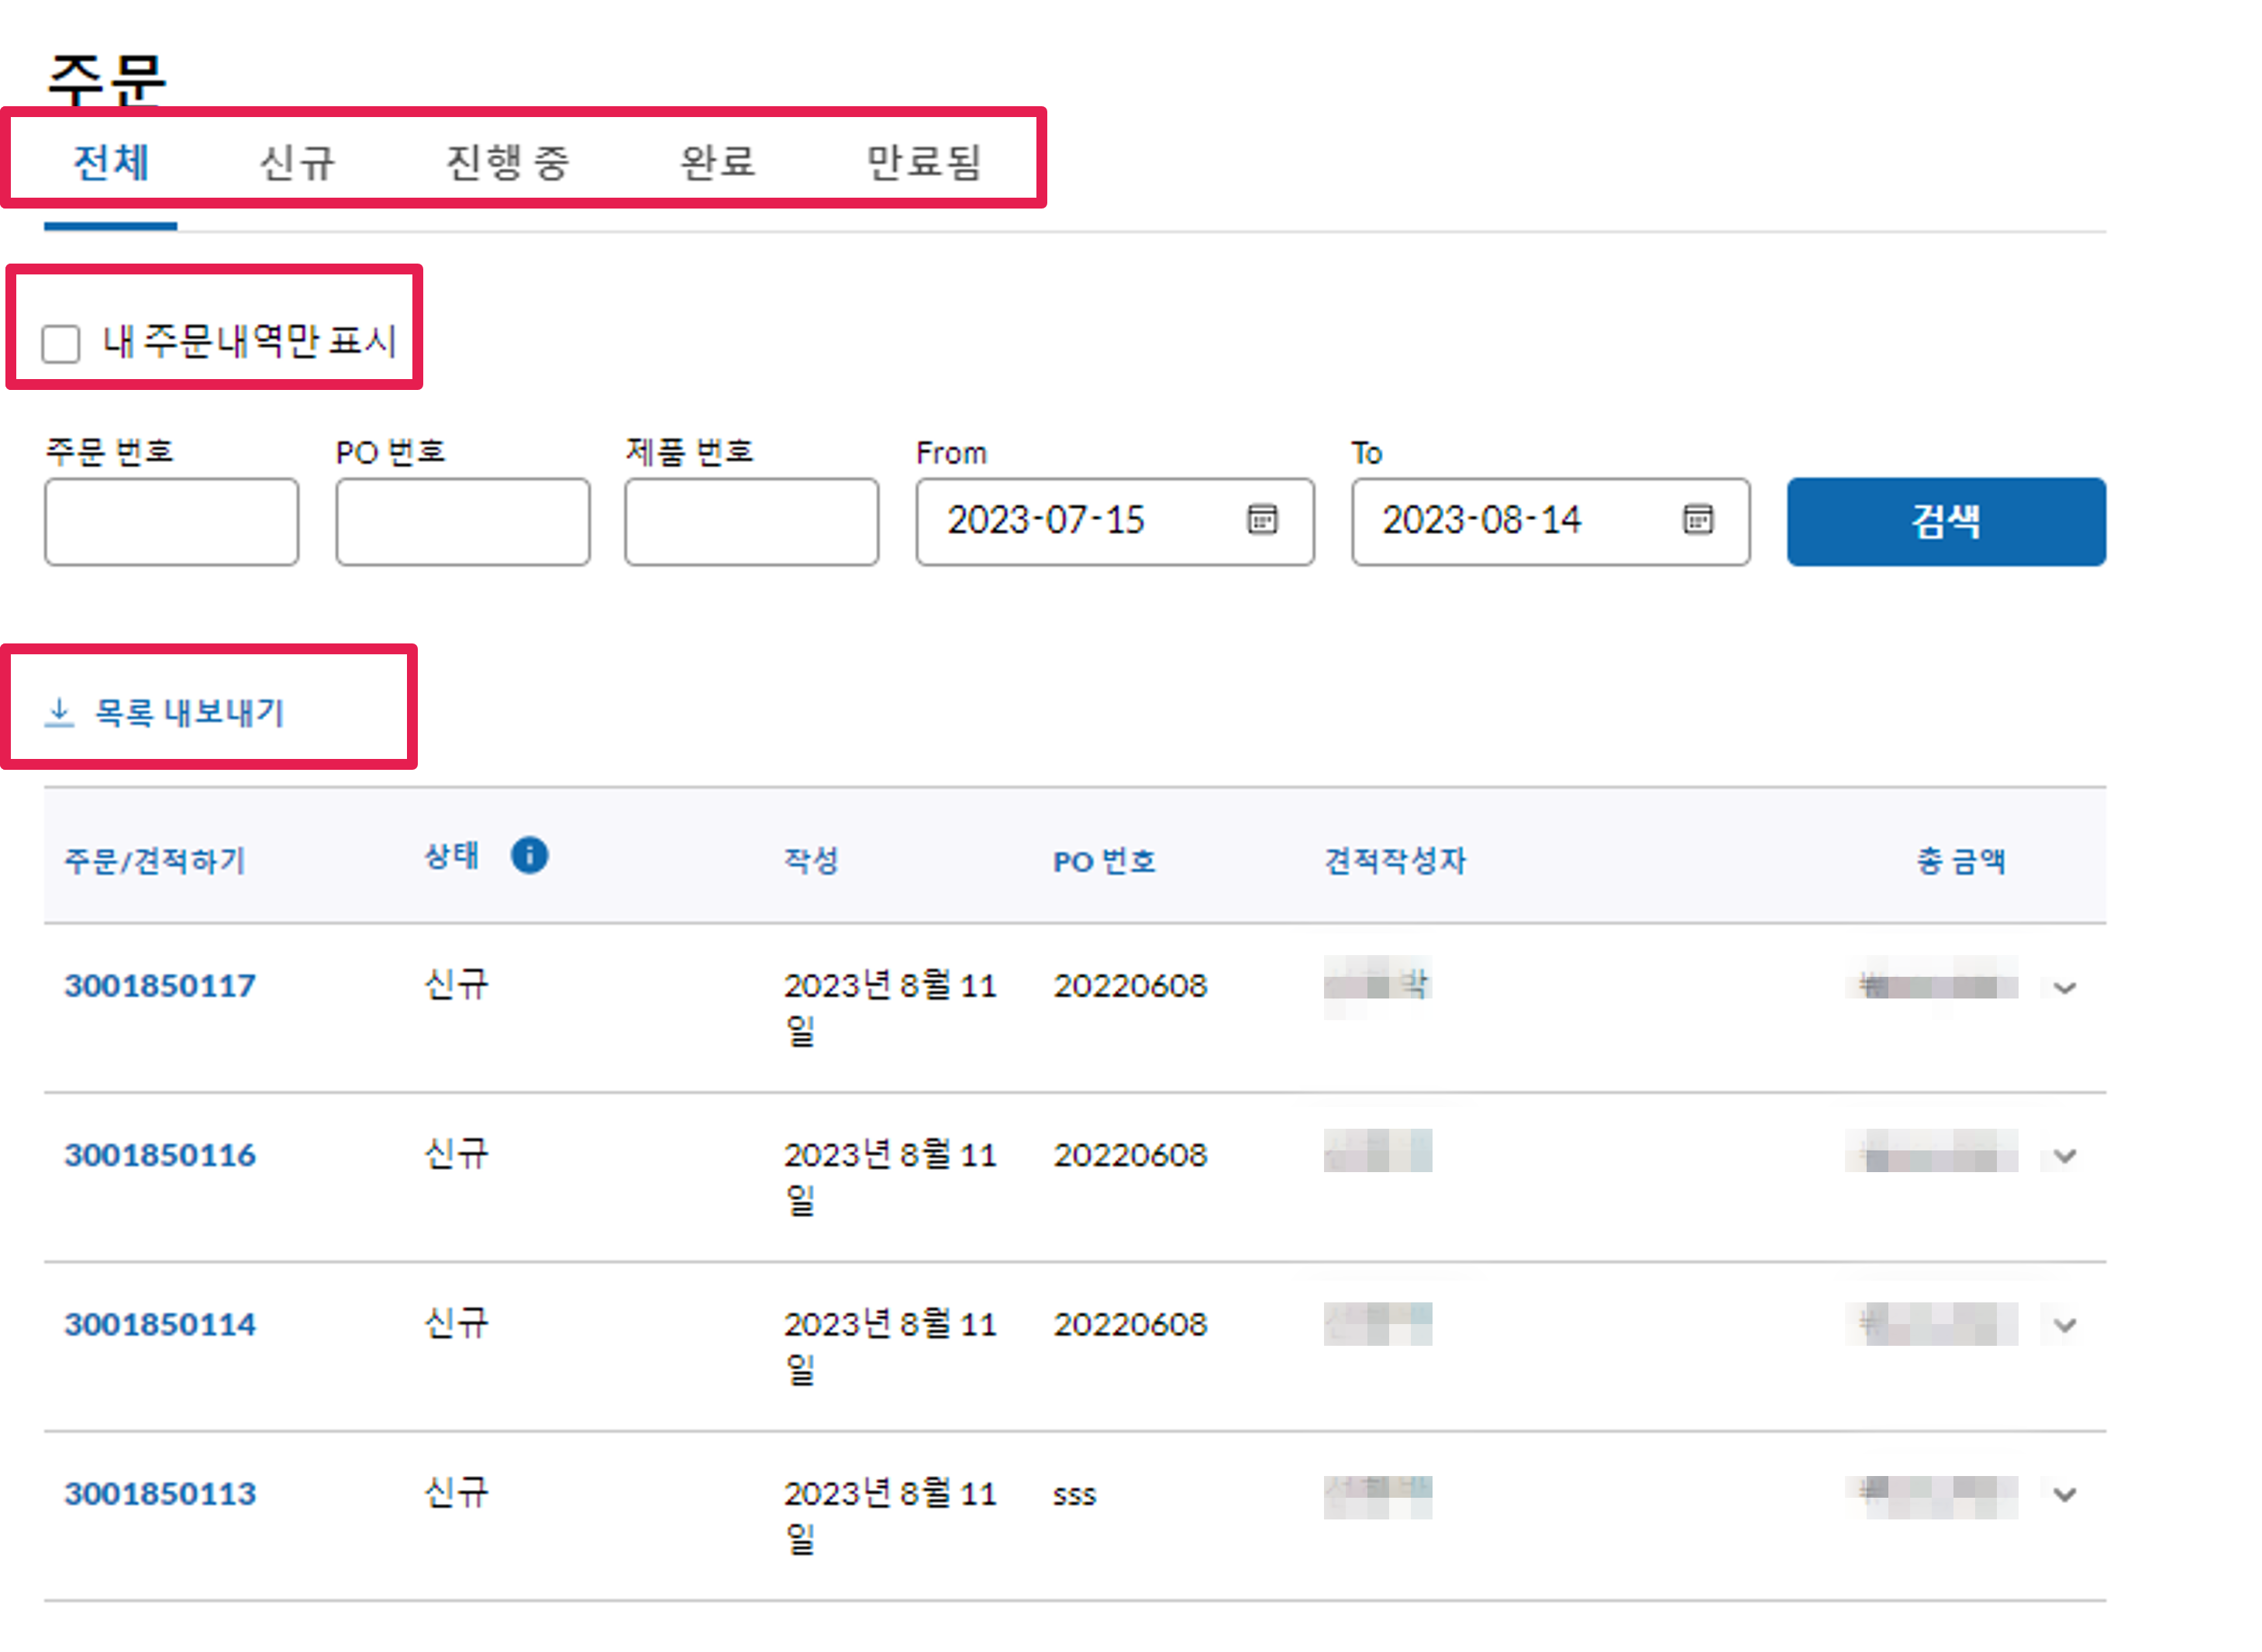The height and width of the screenshot is (1652, 2262).
Task: Open order link 3001850114
Action: [160, 1324]
